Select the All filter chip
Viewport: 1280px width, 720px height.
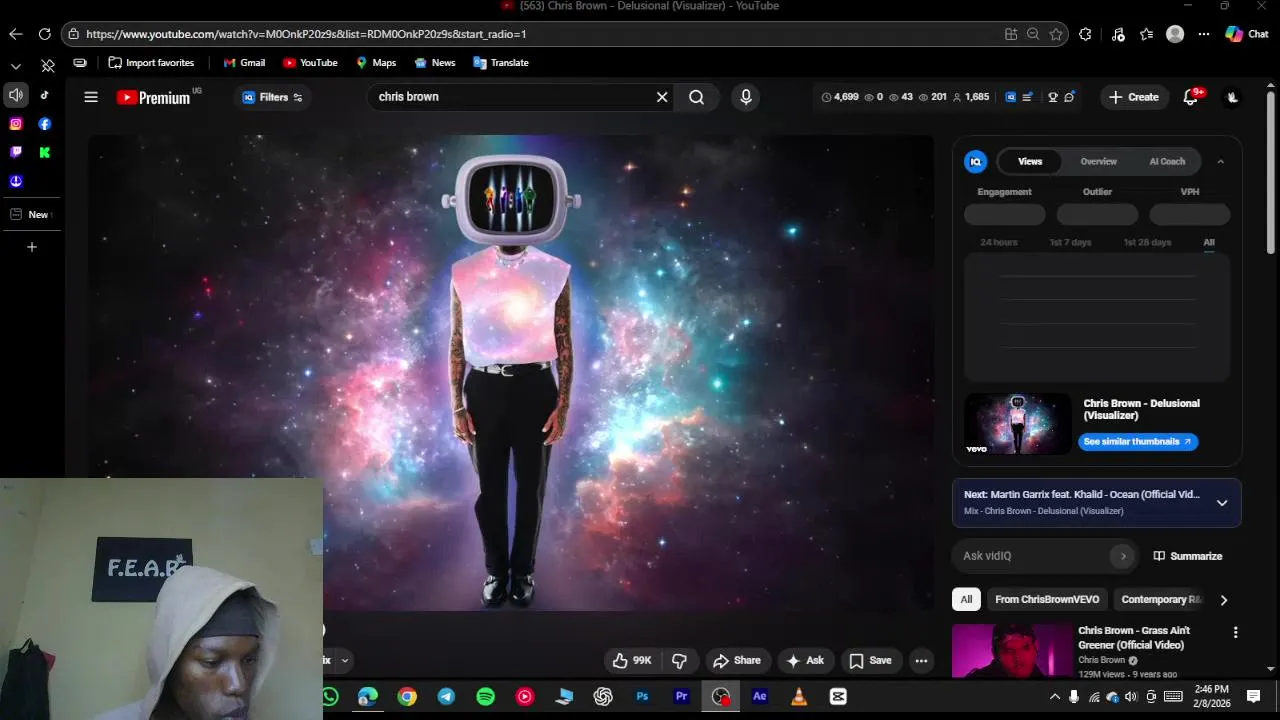click(966, 599)
